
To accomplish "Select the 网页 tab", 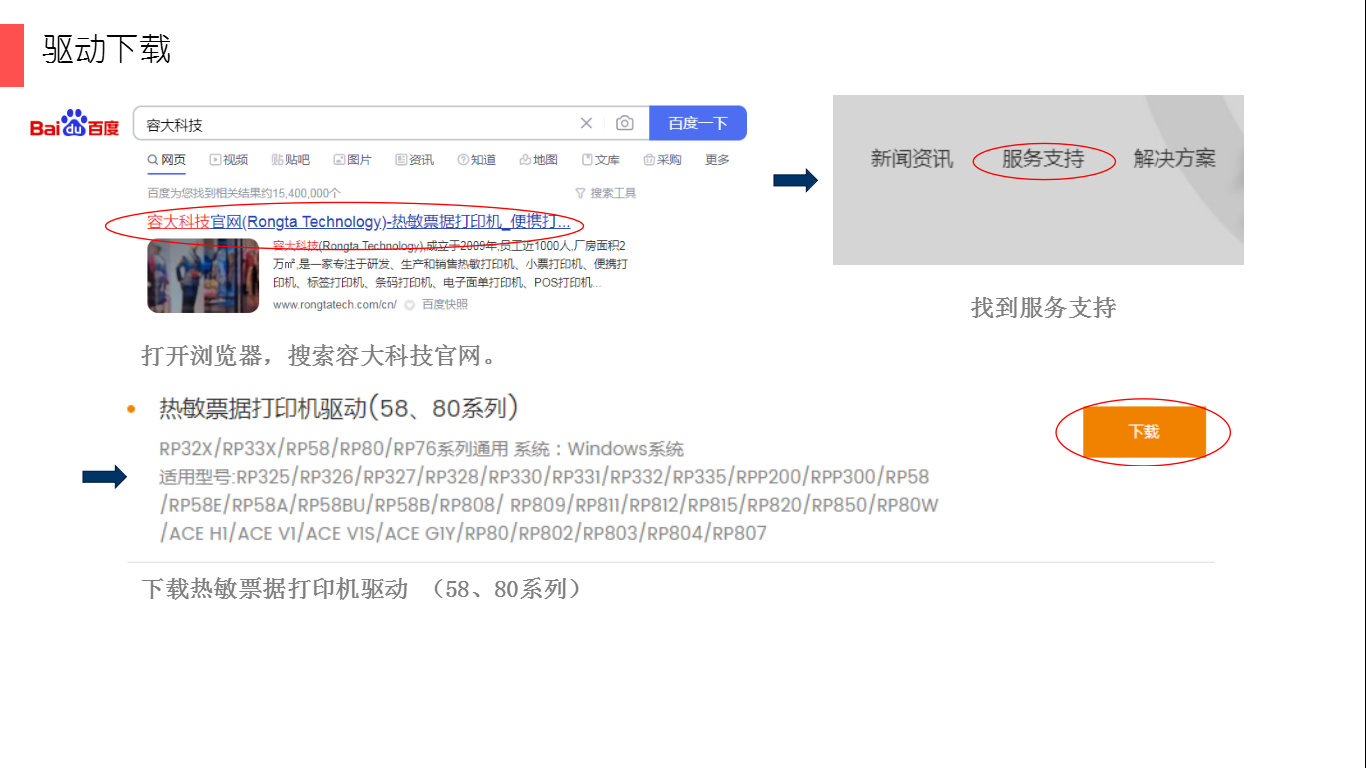I will click(167, 160).
